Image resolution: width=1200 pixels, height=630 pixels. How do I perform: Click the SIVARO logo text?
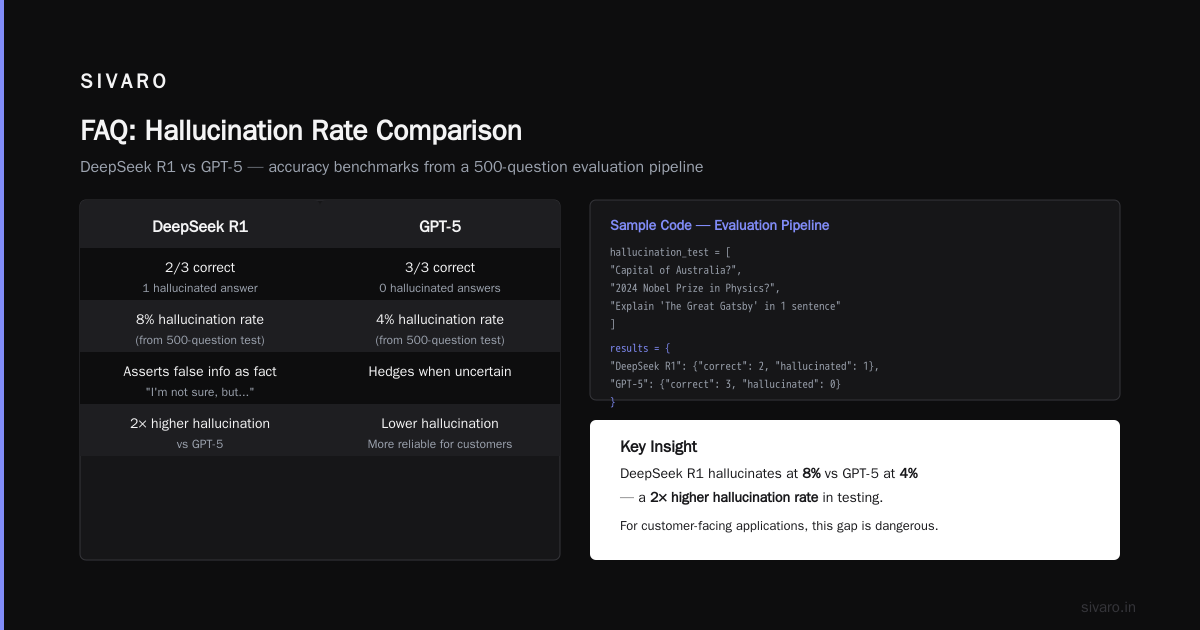[x=124, y=82]
